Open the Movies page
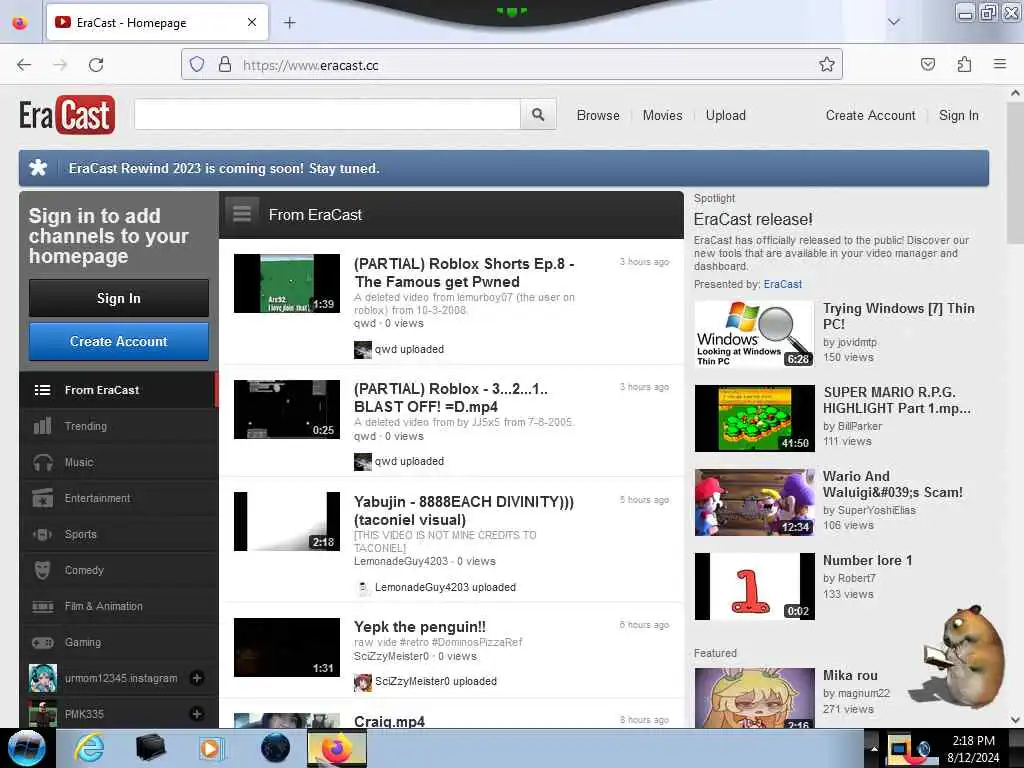 662,116
